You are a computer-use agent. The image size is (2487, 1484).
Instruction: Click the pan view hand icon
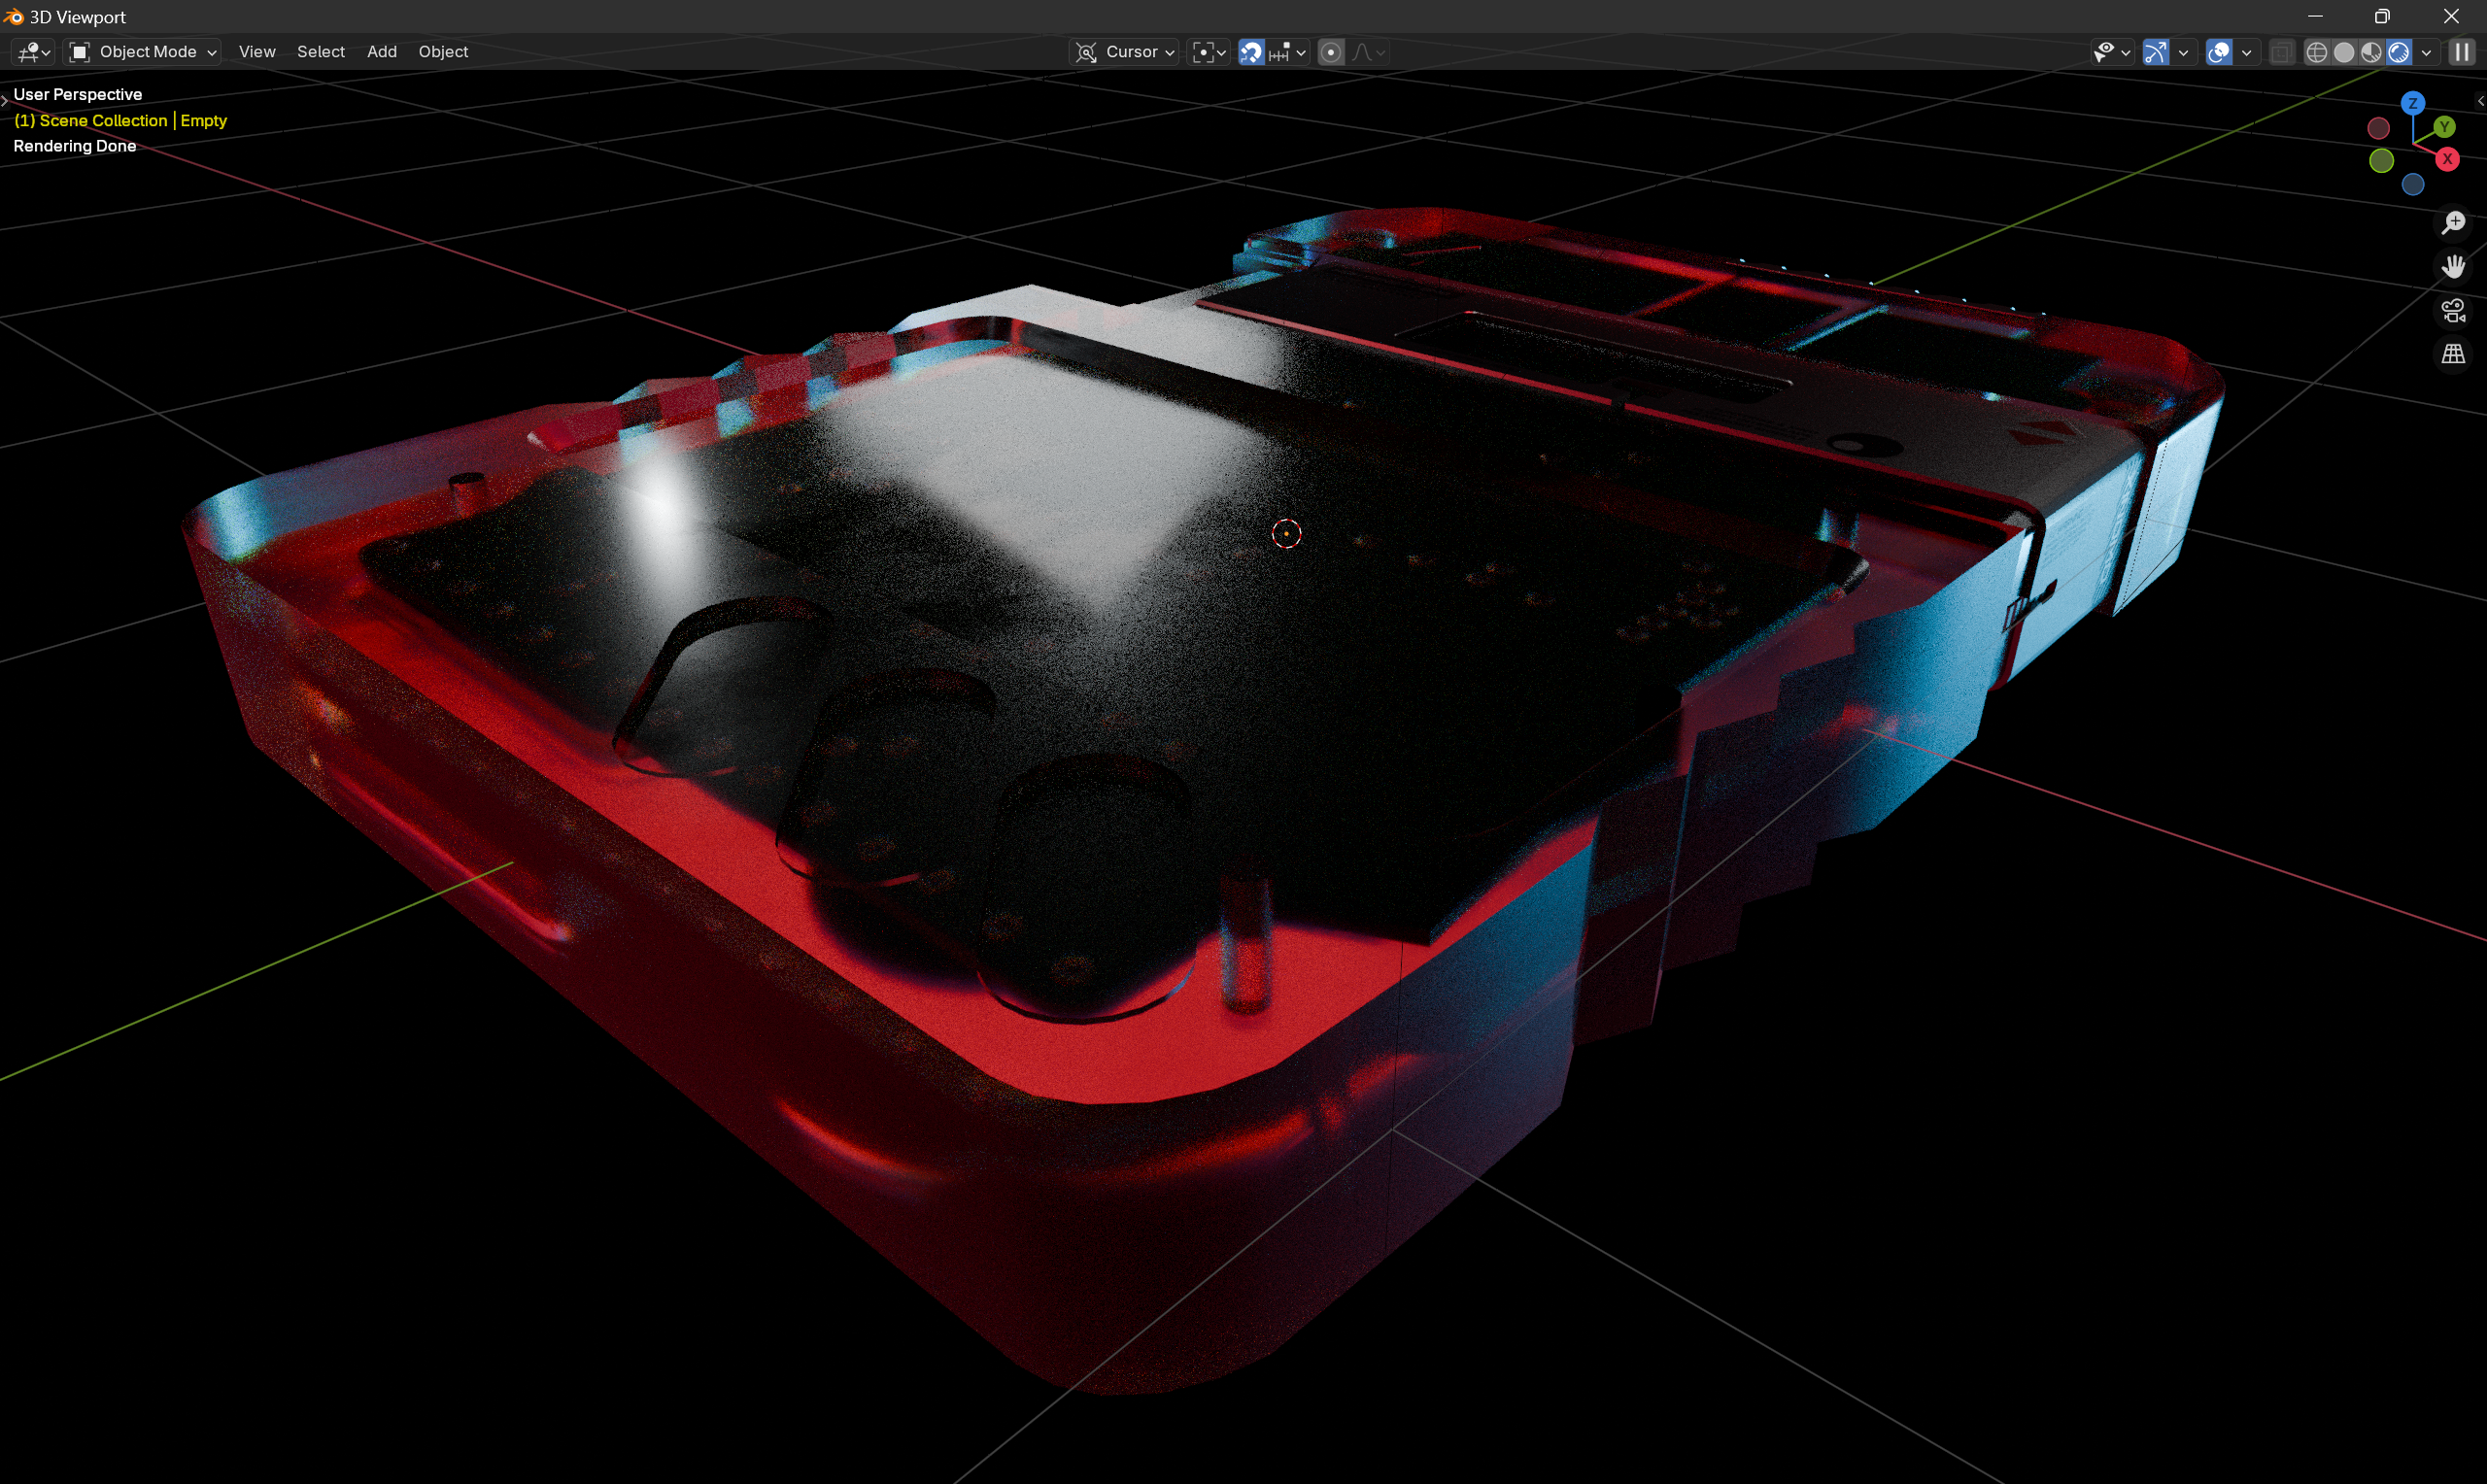(x=2454, y=266)
